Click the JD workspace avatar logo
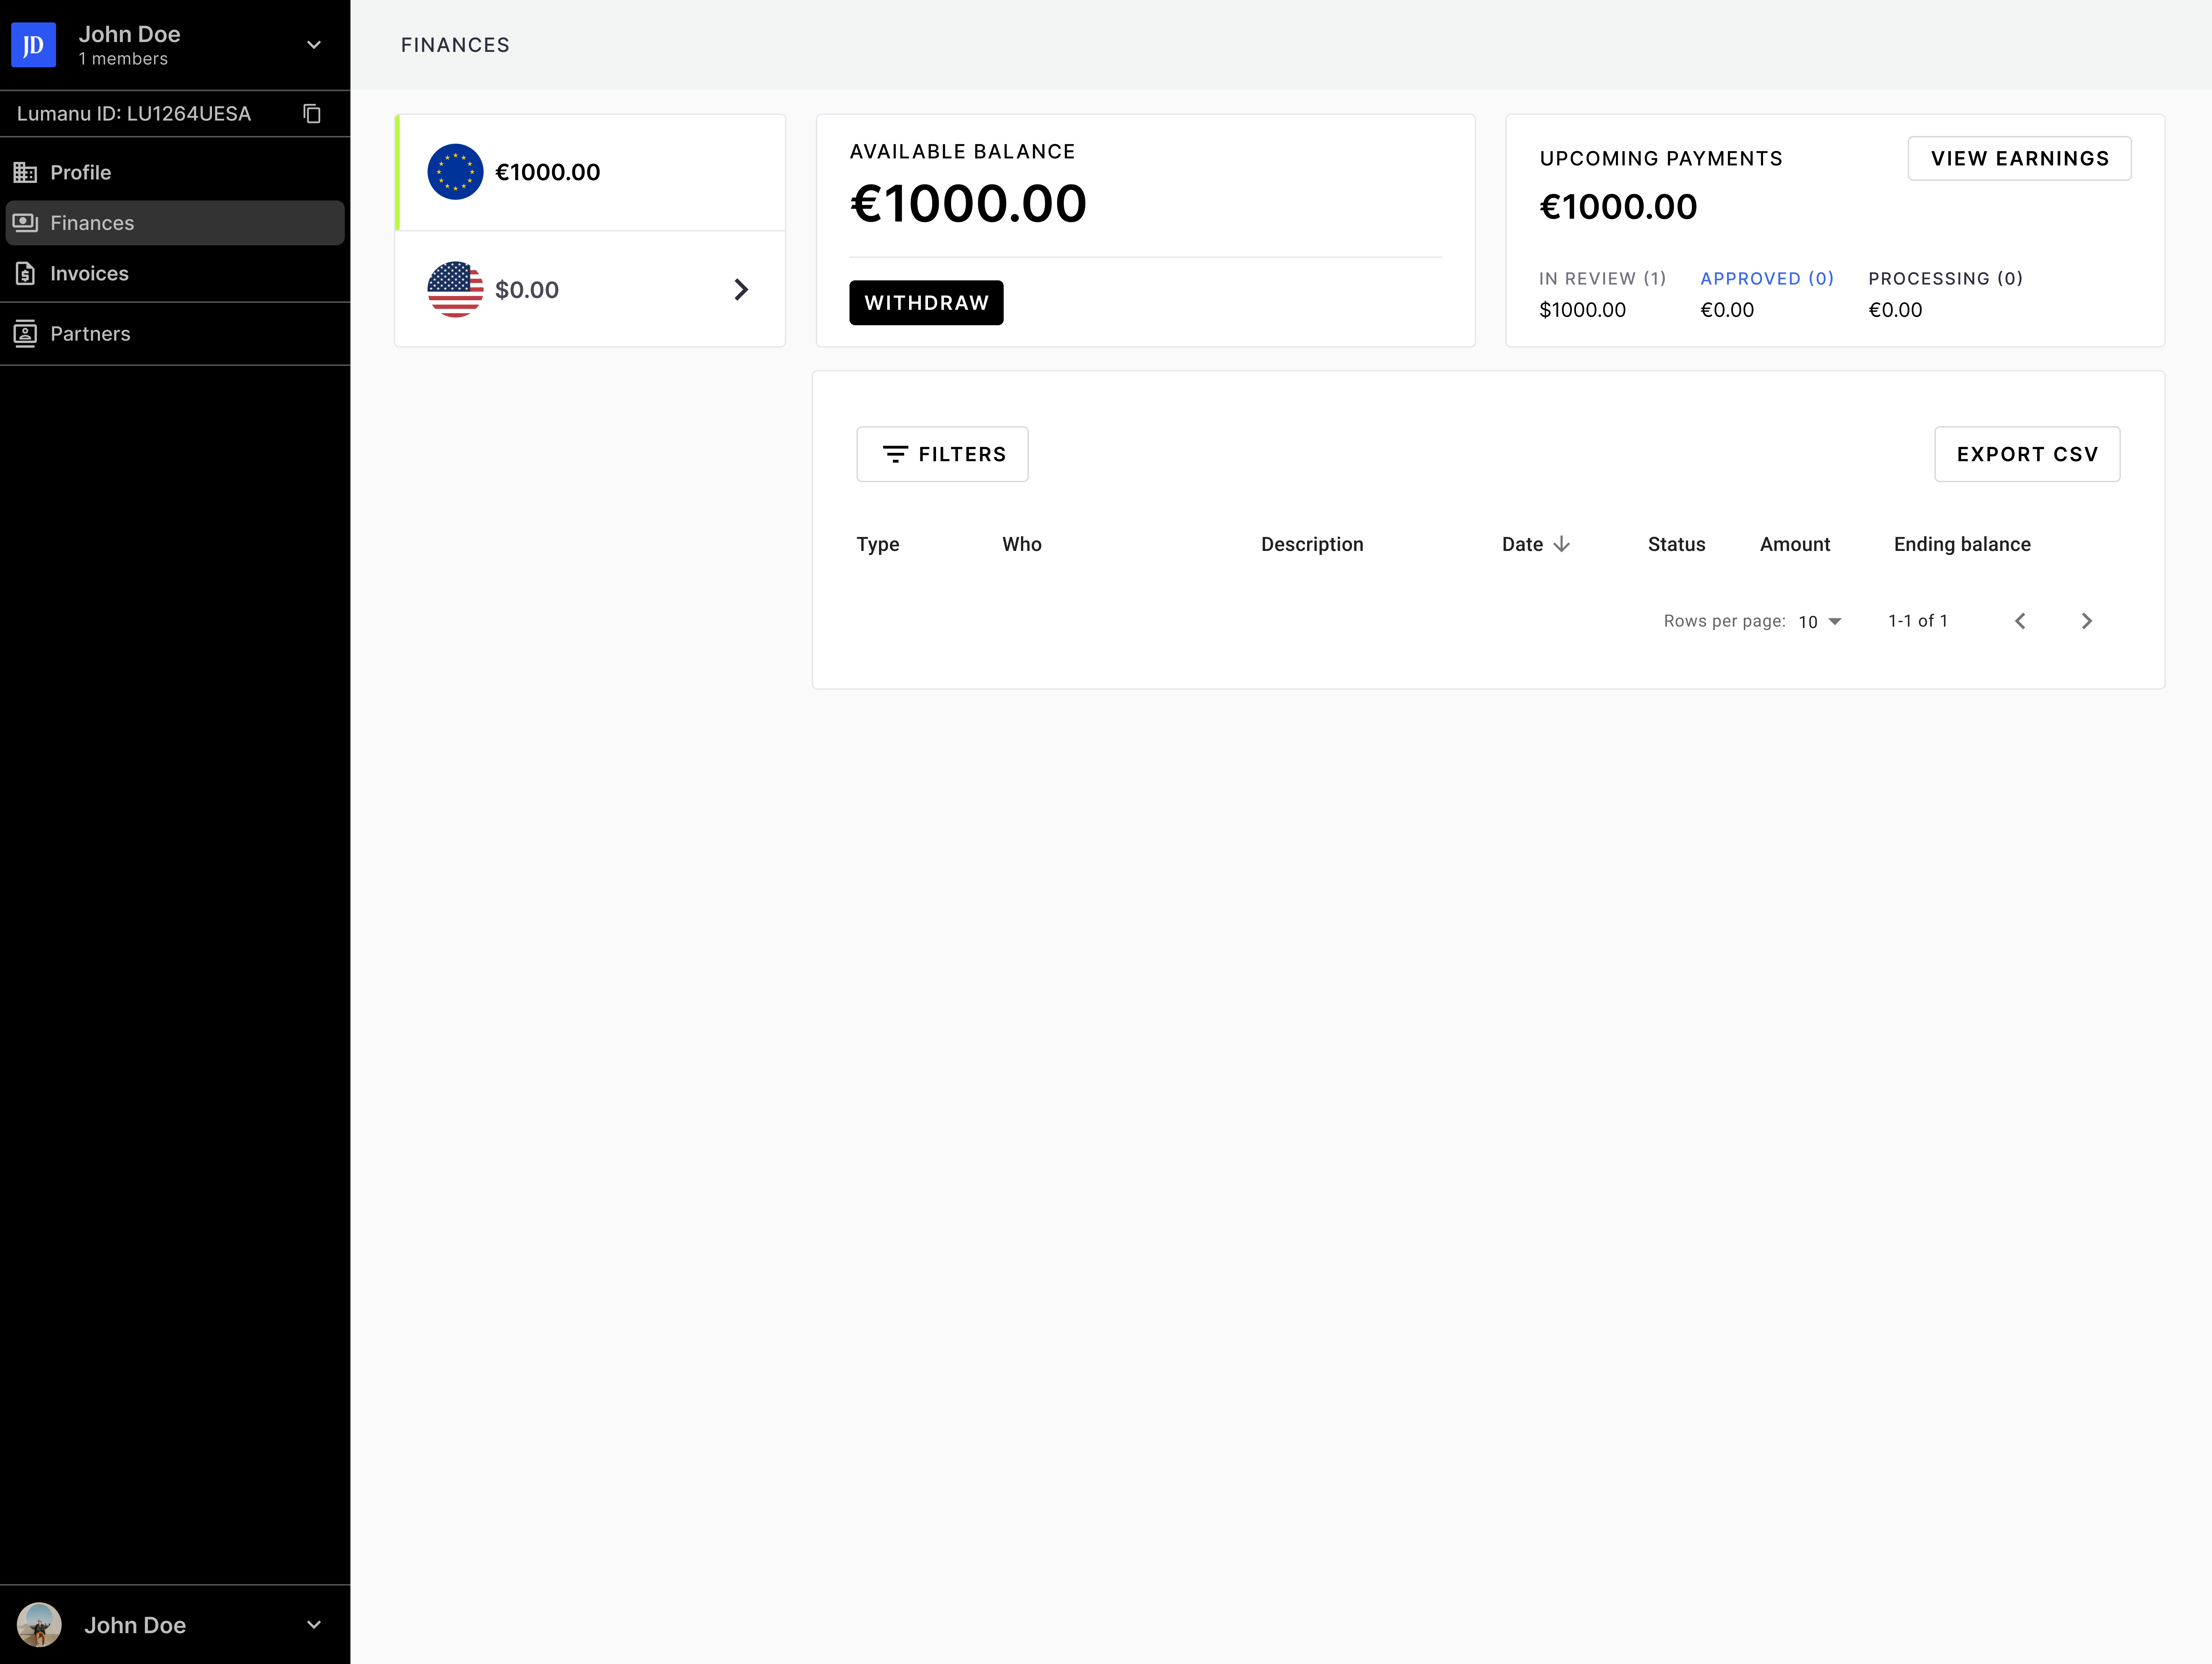This screenshot has width=2212, height=1664. [x=33, y=45]
